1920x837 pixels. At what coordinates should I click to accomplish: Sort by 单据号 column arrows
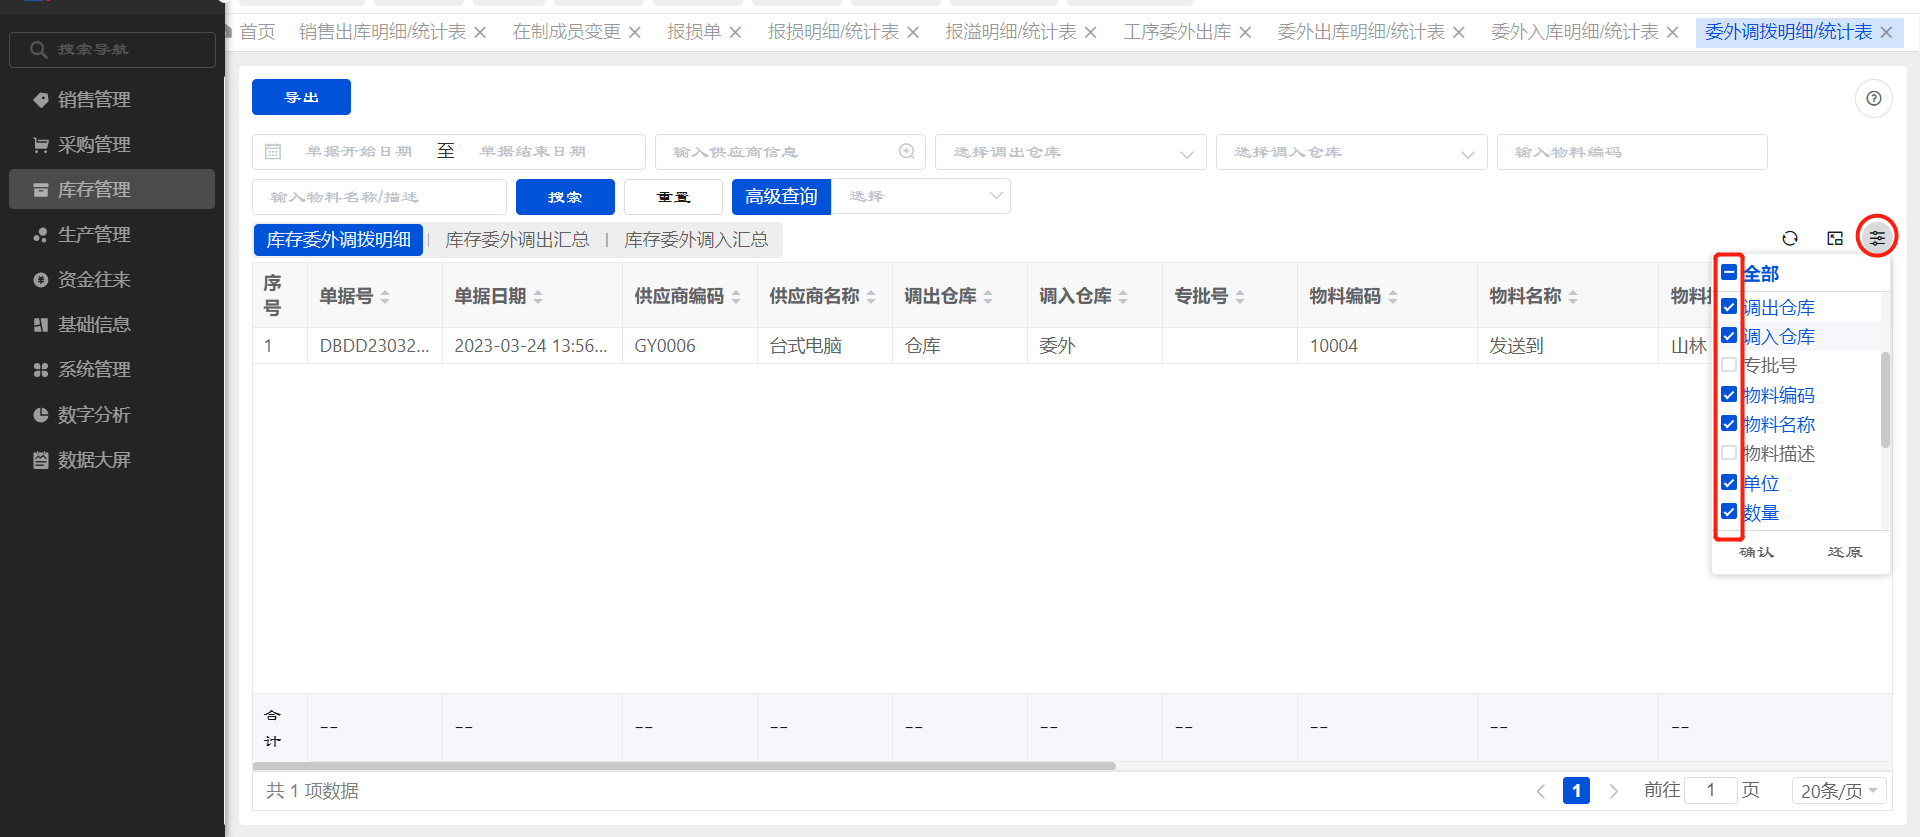(x=385, y=297)
